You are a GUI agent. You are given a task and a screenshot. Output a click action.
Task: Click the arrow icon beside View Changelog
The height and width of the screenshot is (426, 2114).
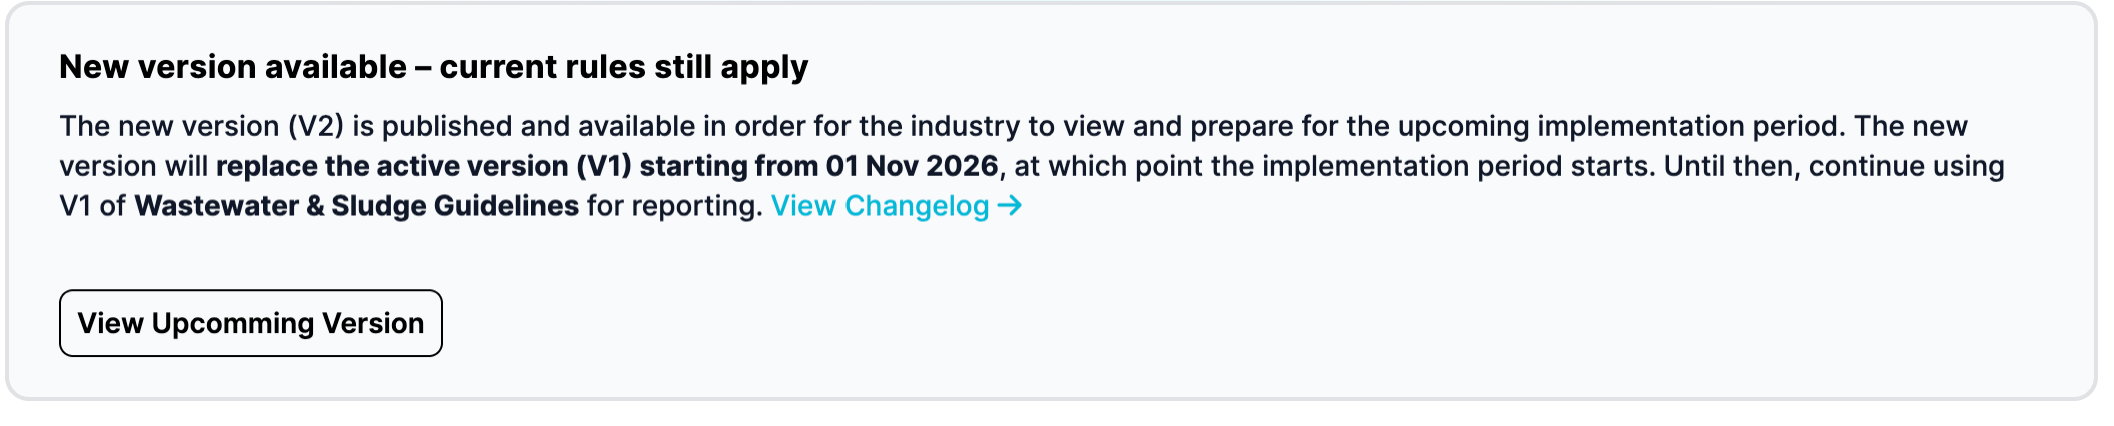point(1010,206)
